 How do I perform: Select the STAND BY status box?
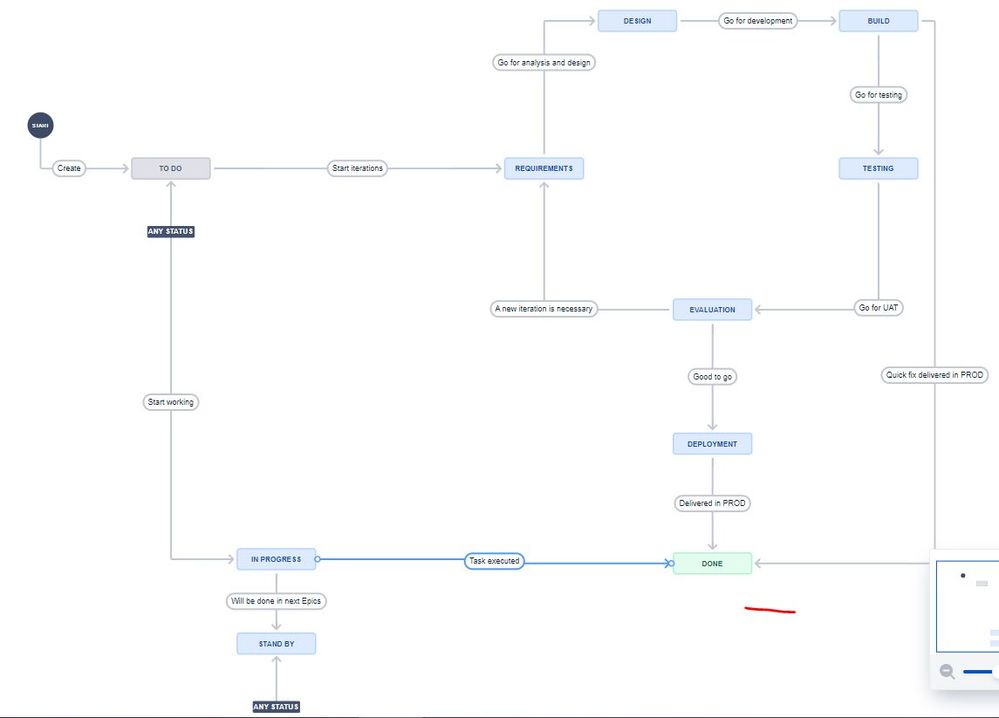[276, 644]
